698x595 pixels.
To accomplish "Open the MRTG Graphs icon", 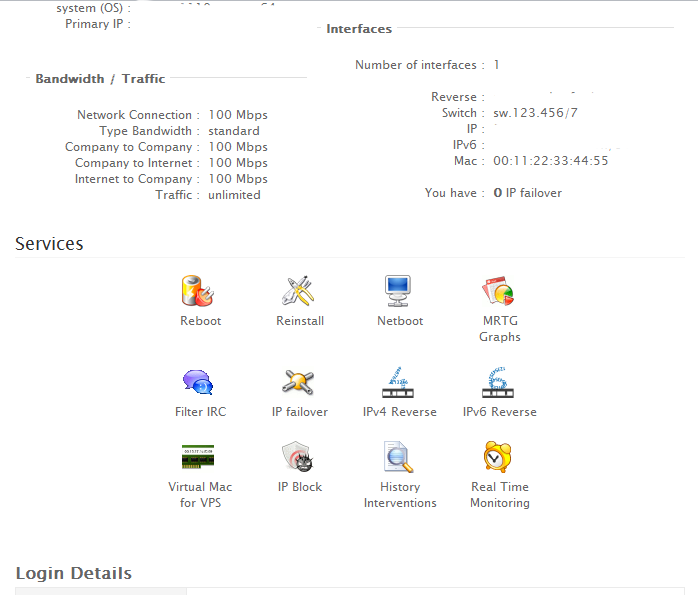I will [499, 291].
